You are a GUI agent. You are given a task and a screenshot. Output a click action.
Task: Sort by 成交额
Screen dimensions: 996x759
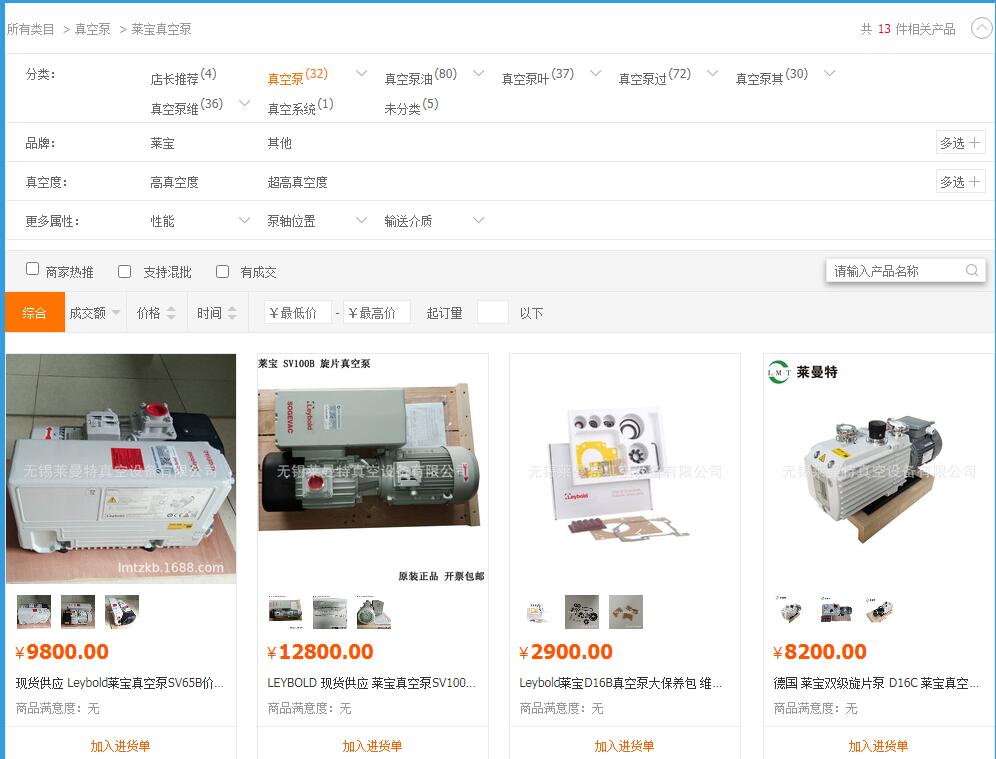tap(95, 313)
